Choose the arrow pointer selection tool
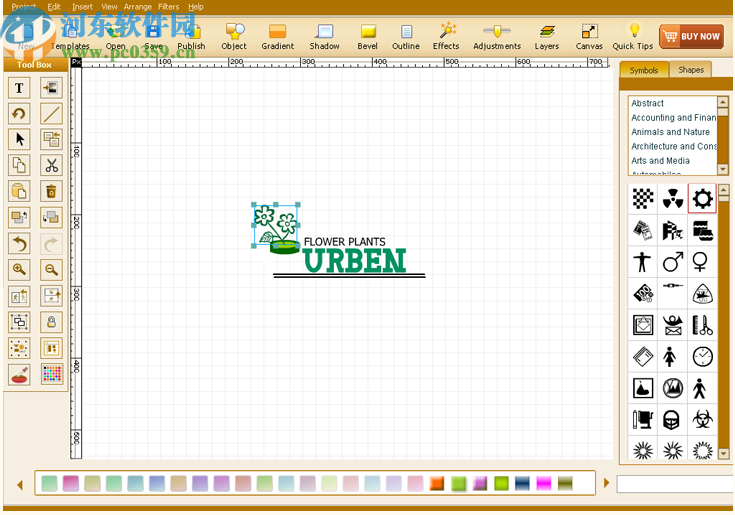The height and width of the screenshot is (515, 735). click(19, 139)
